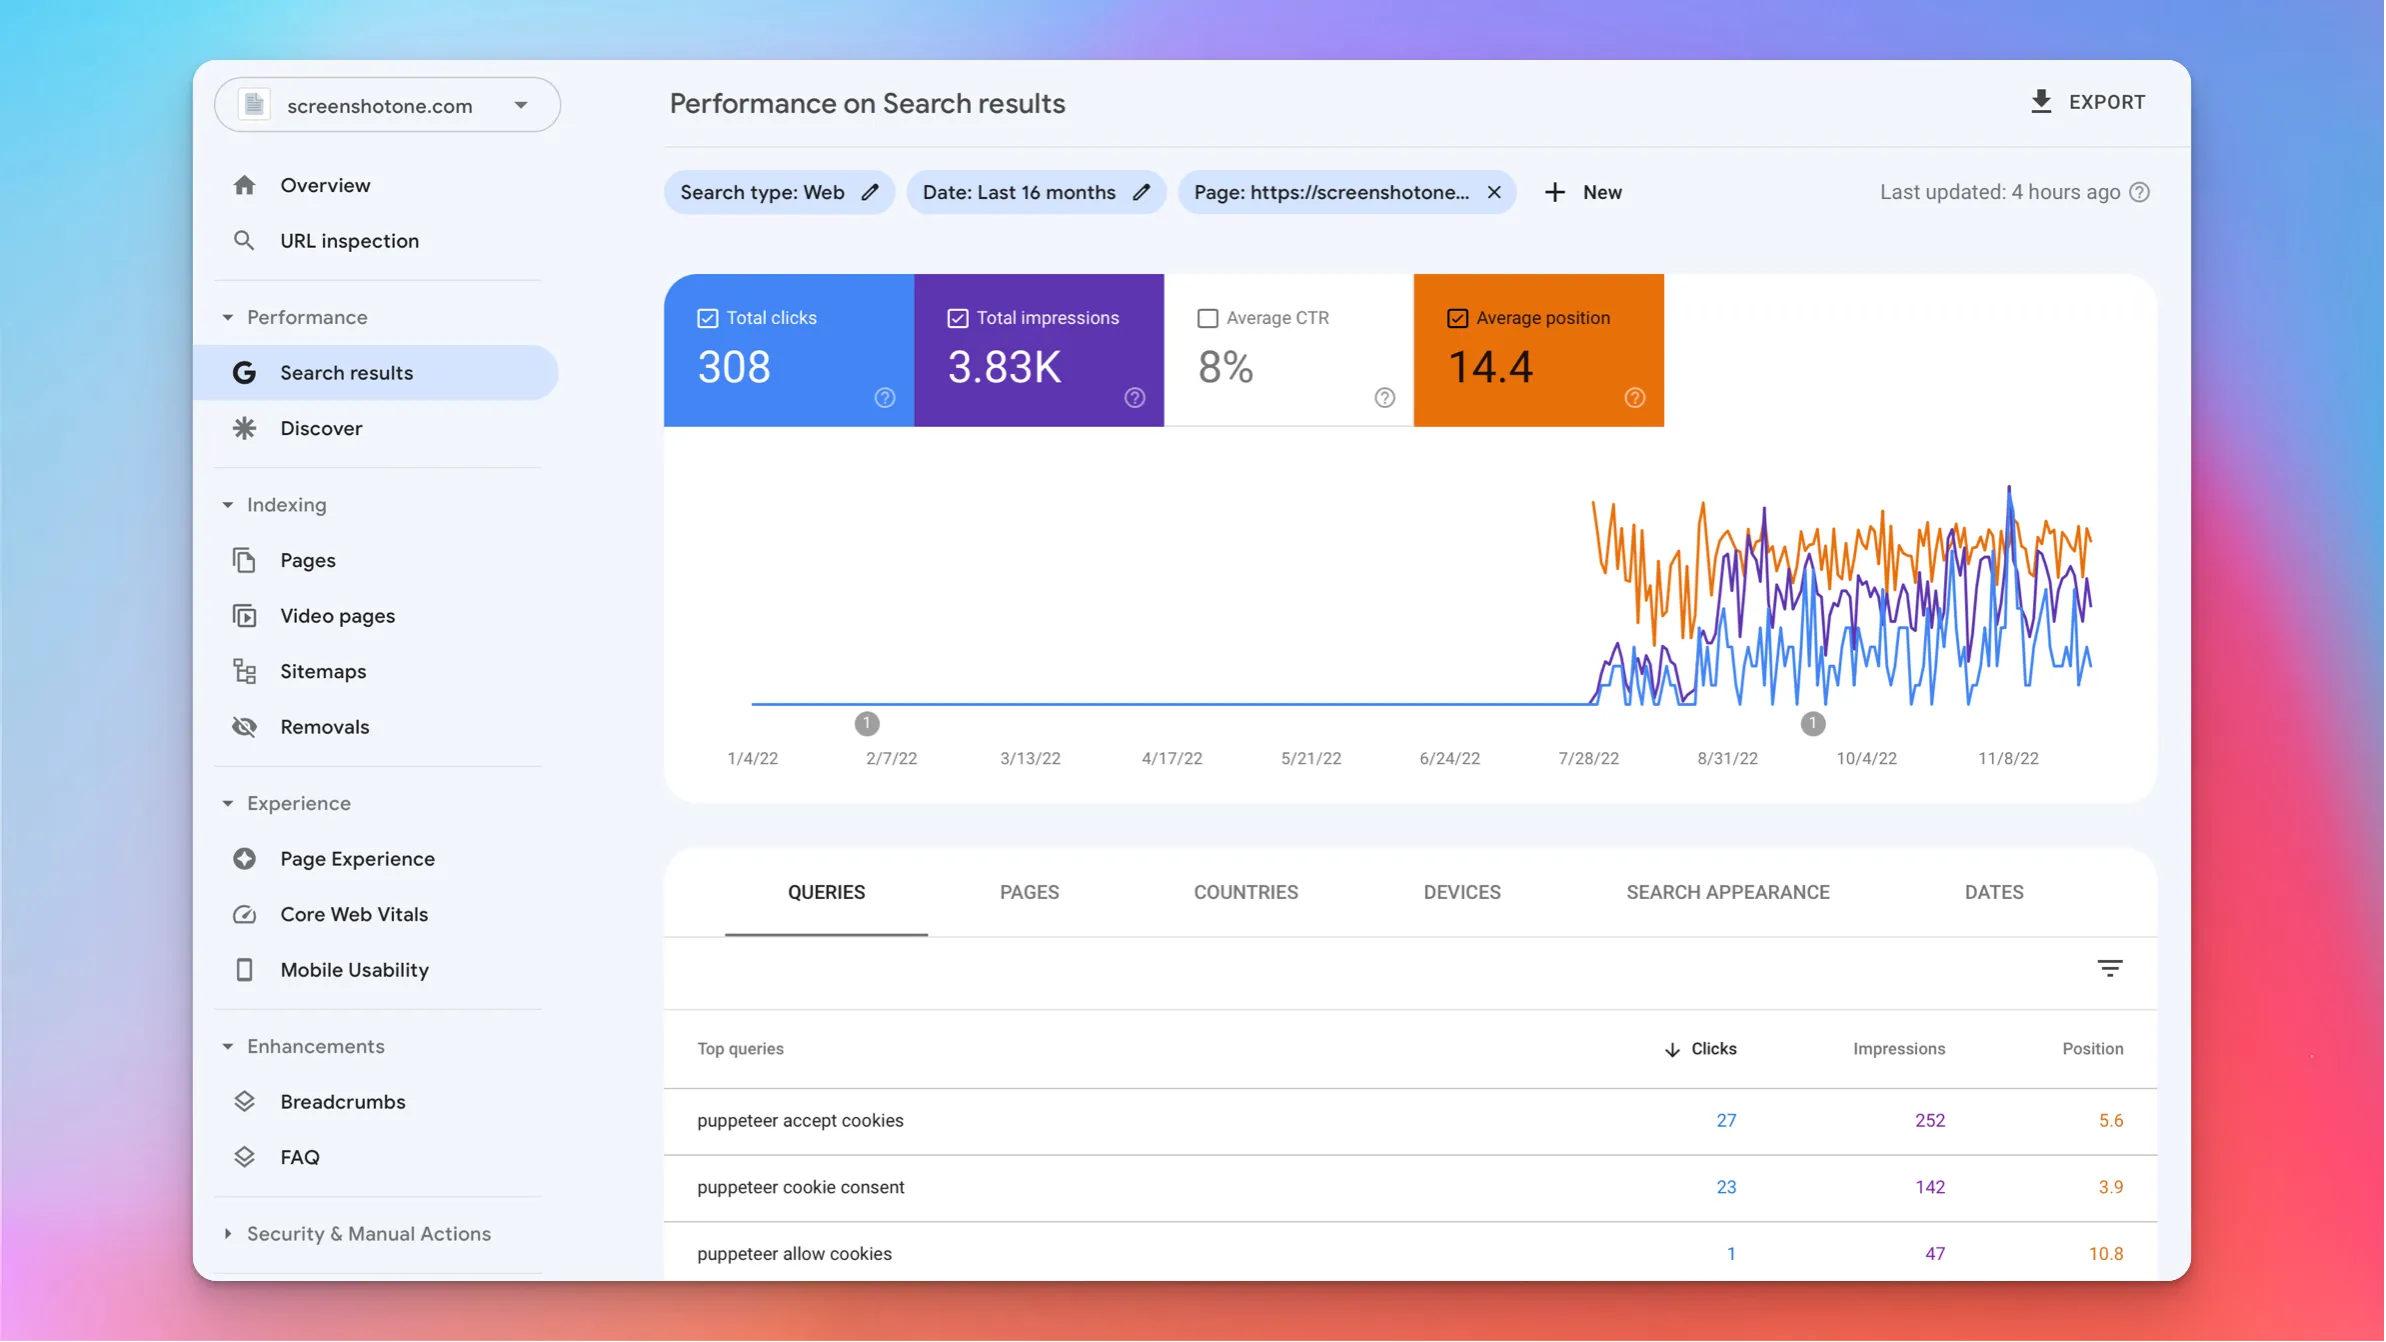
Task: Toggle the Total impressions checkbox on
Action: tap(957, 318)
